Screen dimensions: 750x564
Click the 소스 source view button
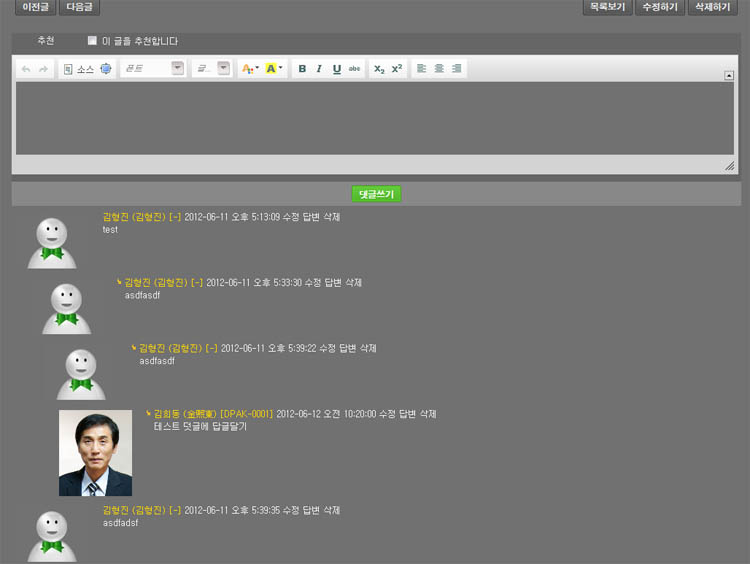79,69
